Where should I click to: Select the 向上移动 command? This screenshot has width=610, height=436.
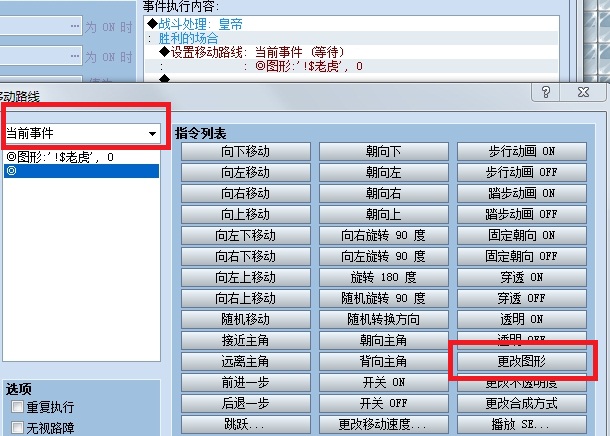pos(245,214)
